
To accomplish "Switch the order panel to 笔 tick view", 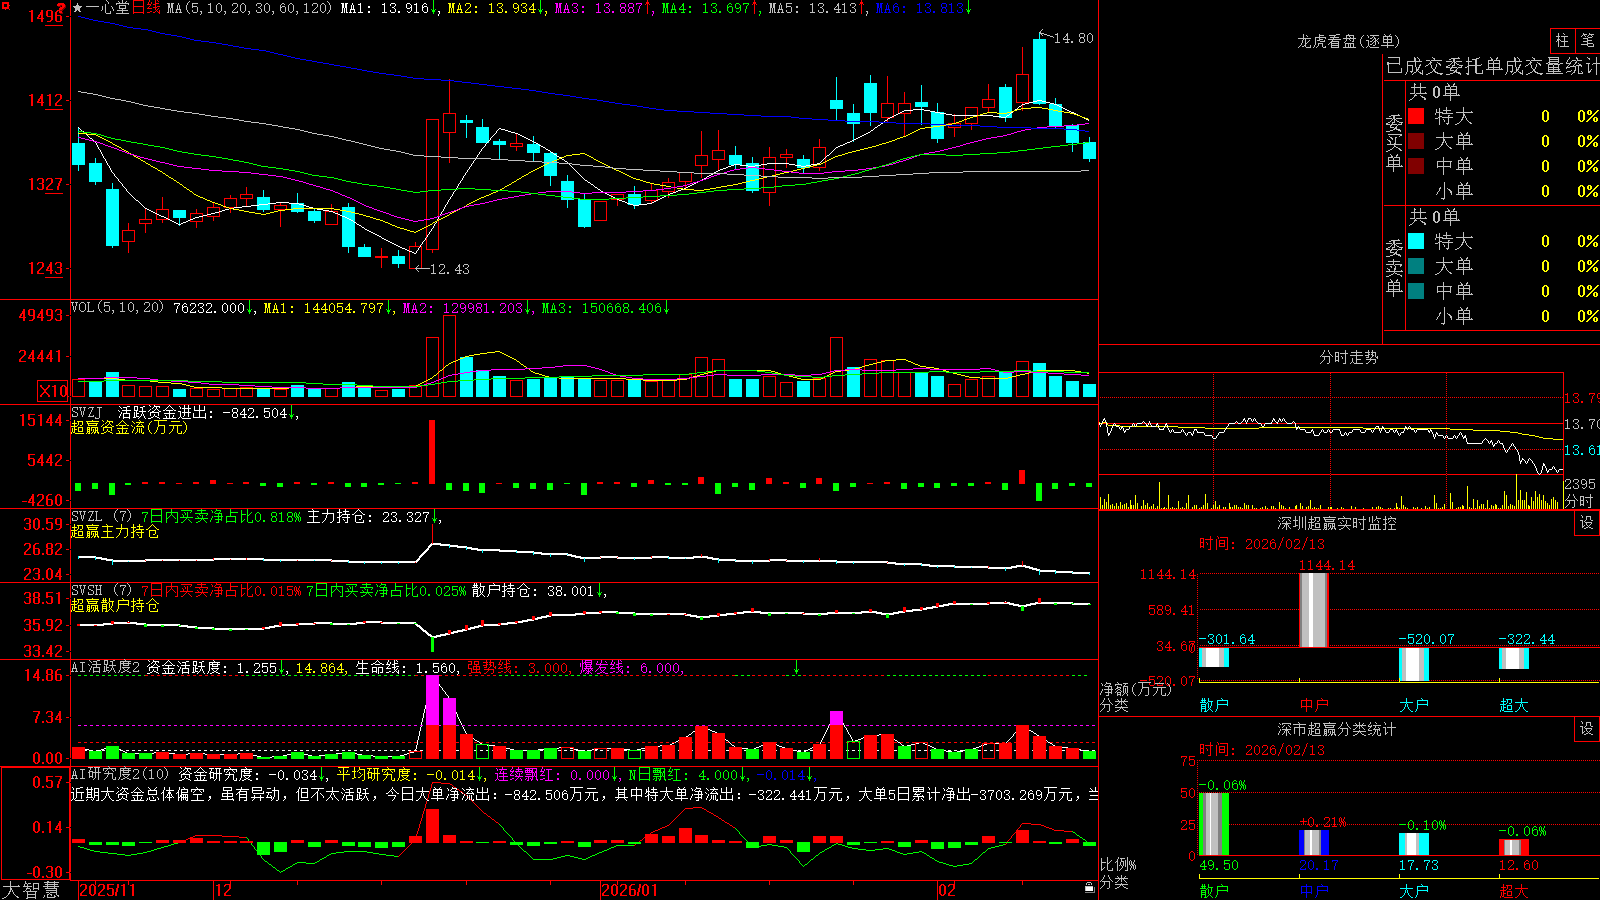I will (1587, 41).
